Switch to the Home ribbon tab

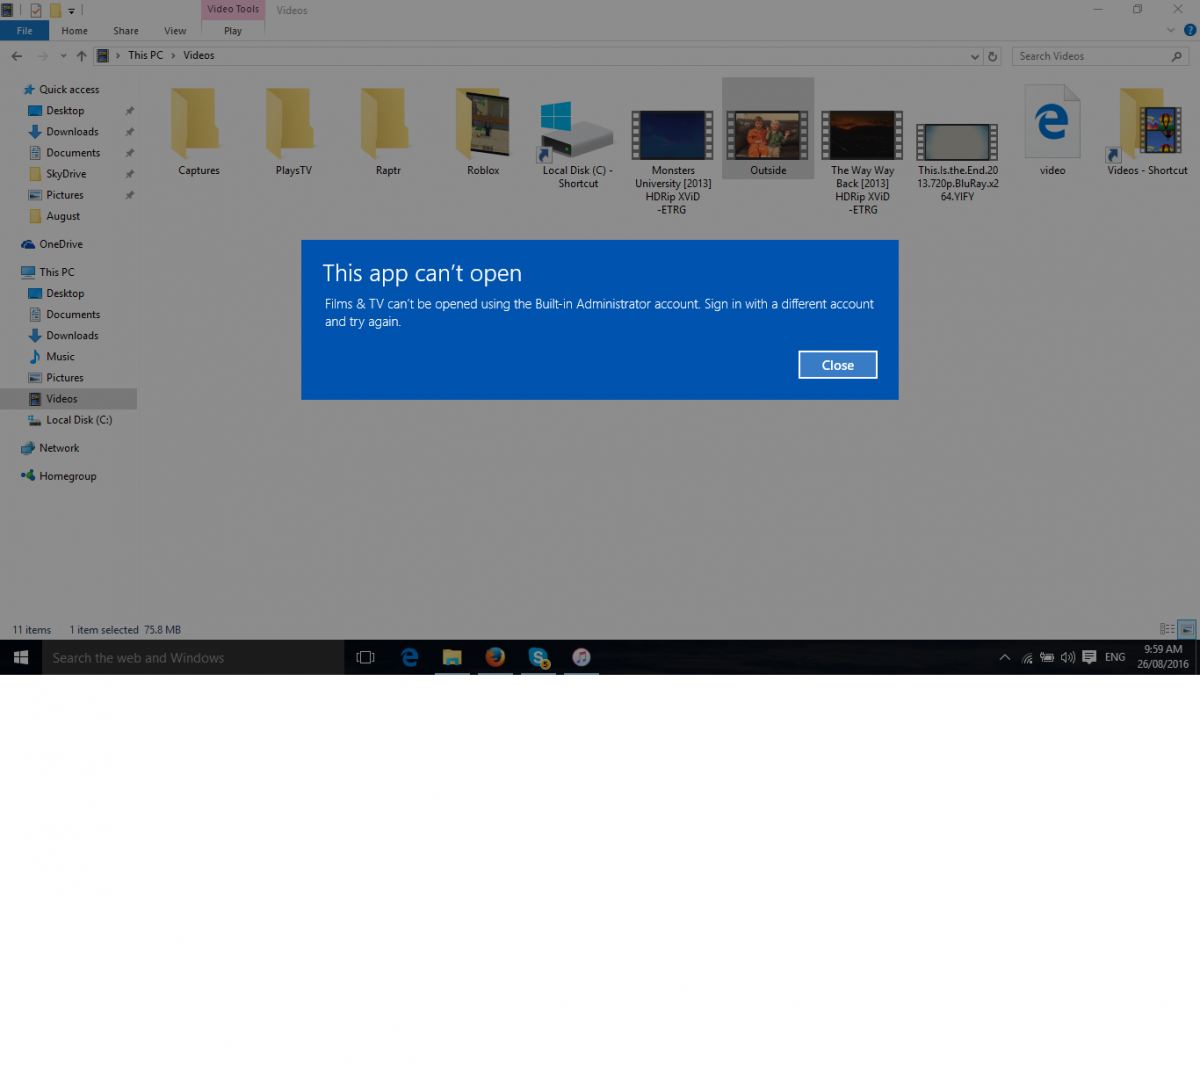click(74, 31)
